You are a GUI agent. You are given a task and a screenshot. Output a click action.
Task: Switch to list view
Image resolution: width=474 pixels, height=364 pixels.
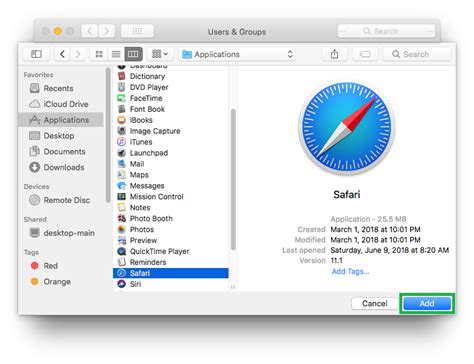116,54
